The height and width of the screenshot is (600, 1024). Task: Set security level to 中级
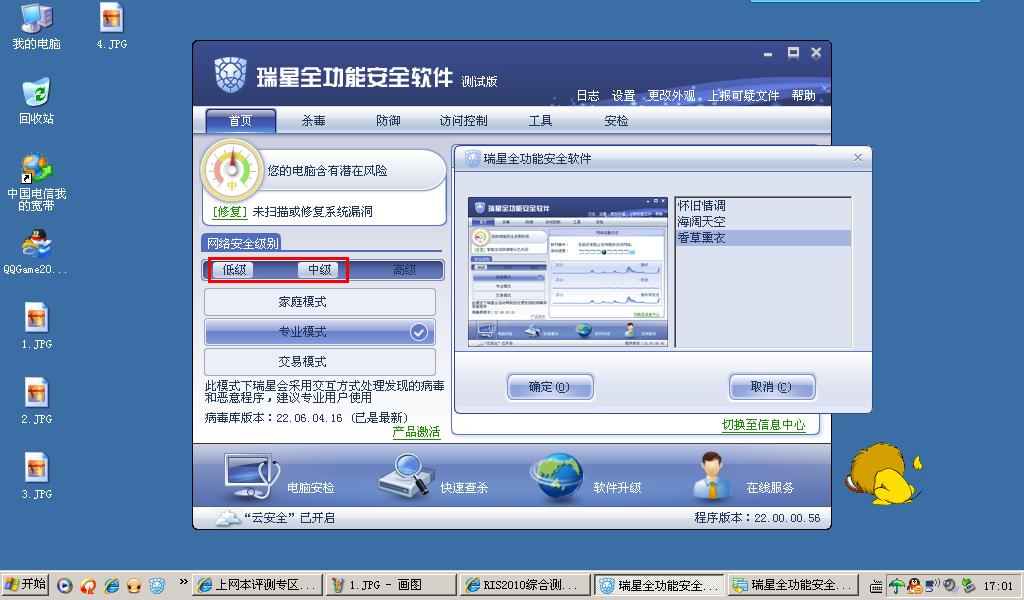click(319, 270)
